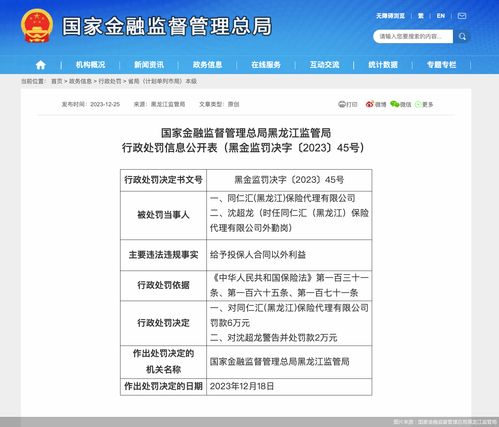Click the 对沈超龙警告并处罚款2万元 line
The height and width of the screenshot is (427, 499).
[274, 338]
